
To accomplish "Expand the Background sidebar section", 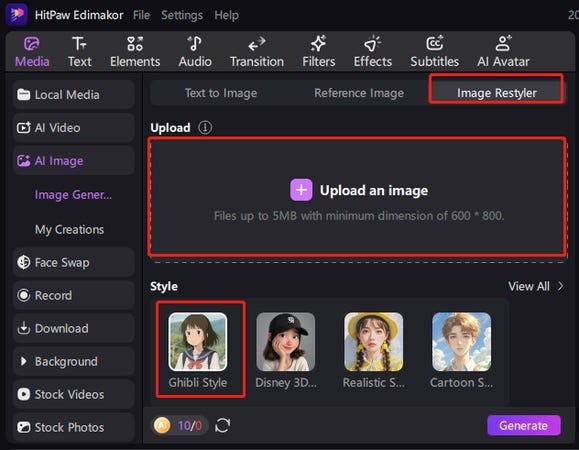I will point(73,361).
